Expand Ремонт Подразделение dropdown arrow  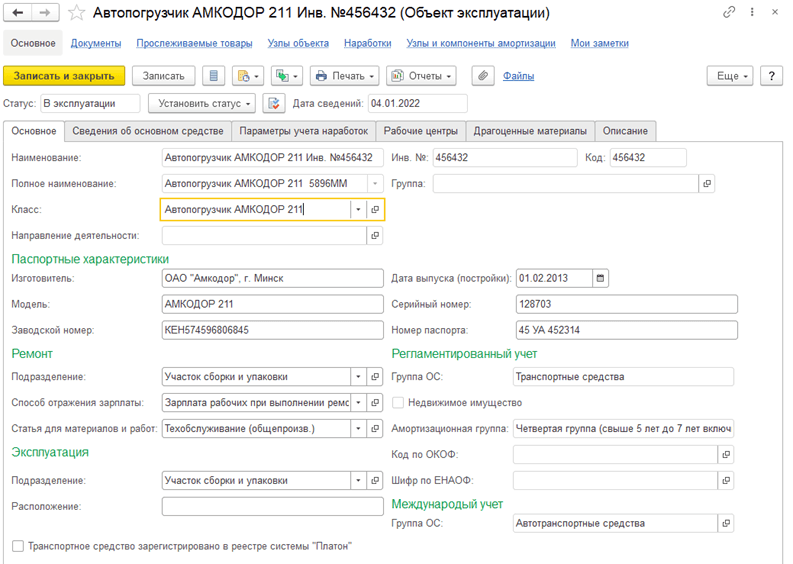tap(358, 377)
